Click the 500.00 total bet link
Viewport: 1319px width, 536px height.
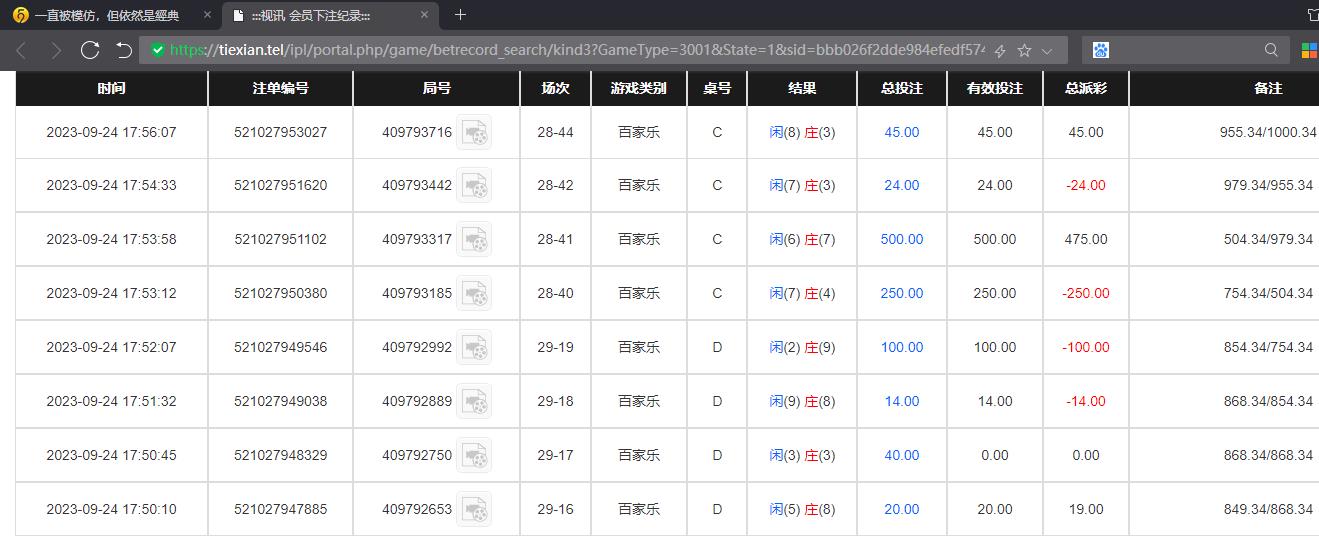tap(901, 240)
